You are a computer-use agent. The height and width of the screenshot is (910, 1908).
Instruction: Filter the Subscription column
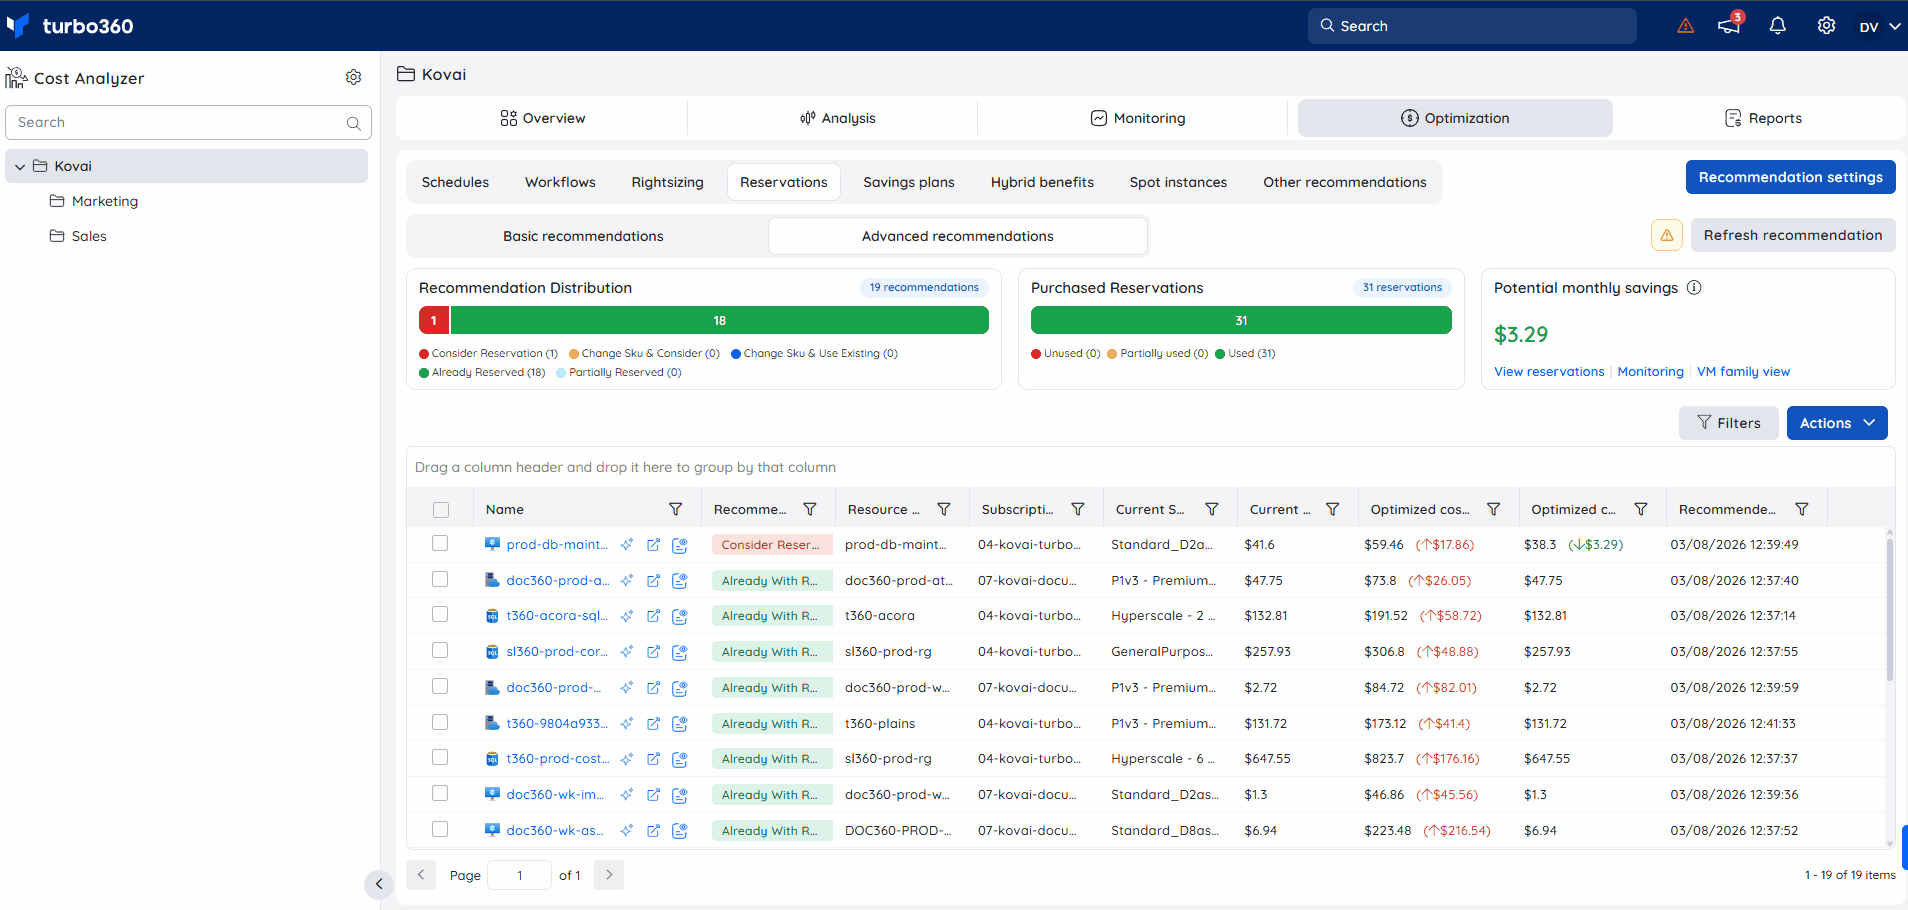[x=1078, y=509]
